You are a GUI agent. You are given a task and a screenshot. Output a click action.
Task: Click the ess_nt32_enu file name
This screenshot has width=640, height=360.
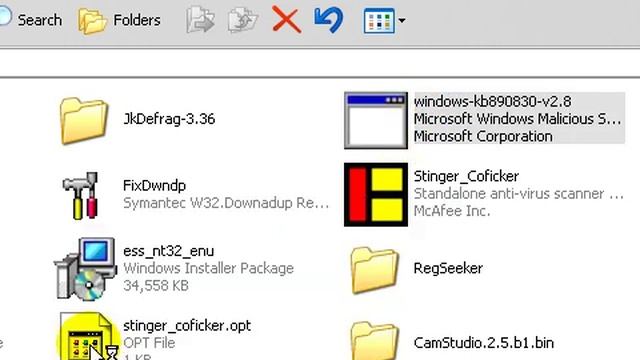(168, 251)
